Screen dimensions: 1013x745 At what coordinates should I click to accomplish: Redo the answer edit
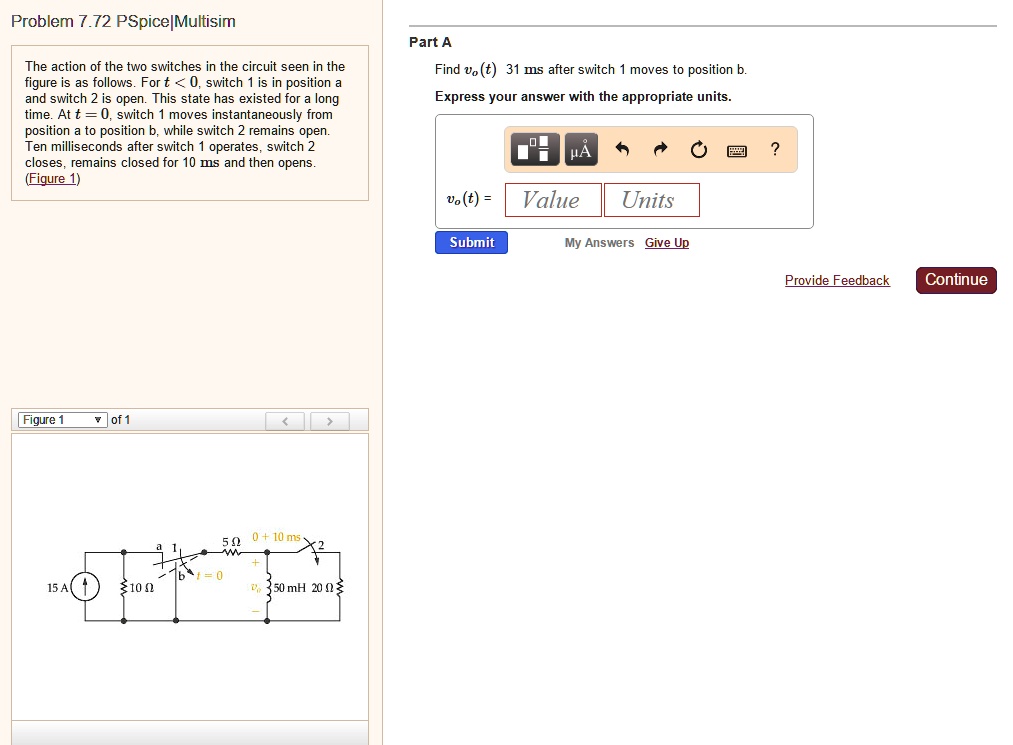pyautogui.click(x=658, y=150)
